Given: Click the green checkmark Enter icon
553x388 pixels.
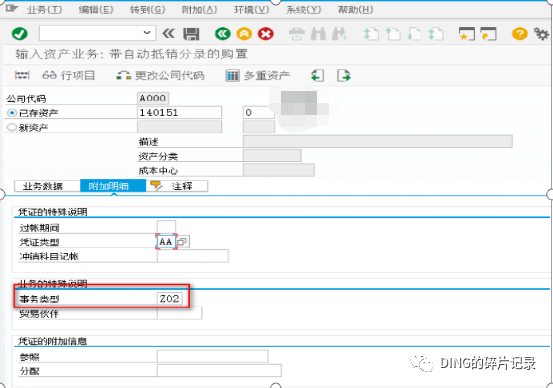Looking at the screenshot, I should (19, 34).
